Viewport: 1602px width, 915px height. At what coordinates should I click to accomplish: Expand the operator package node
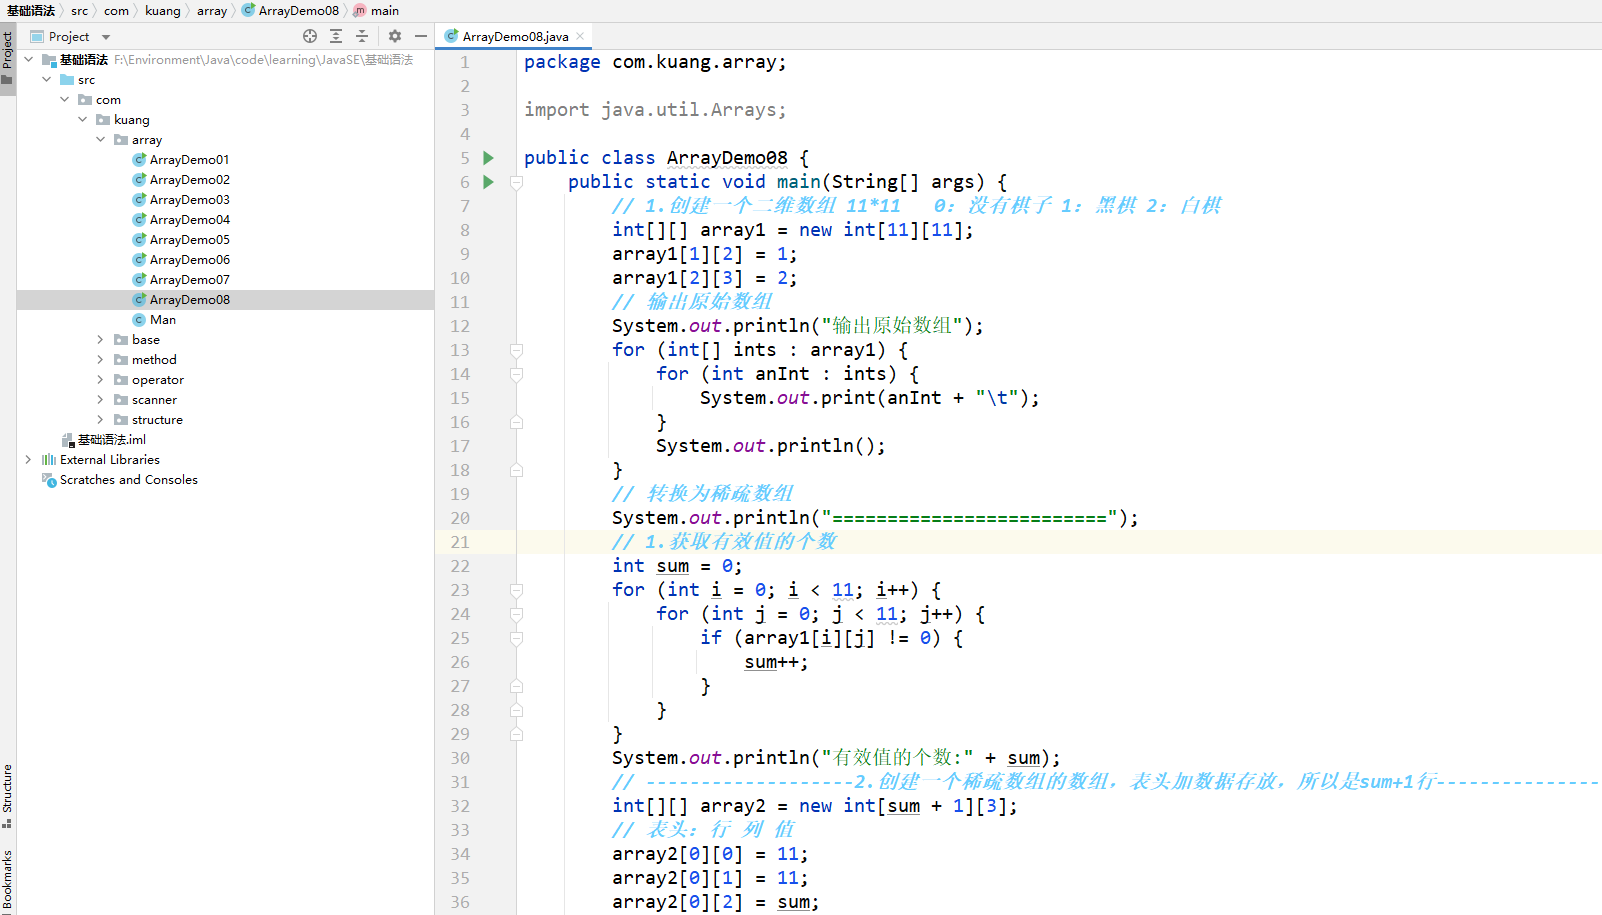(x=100, y=380)
